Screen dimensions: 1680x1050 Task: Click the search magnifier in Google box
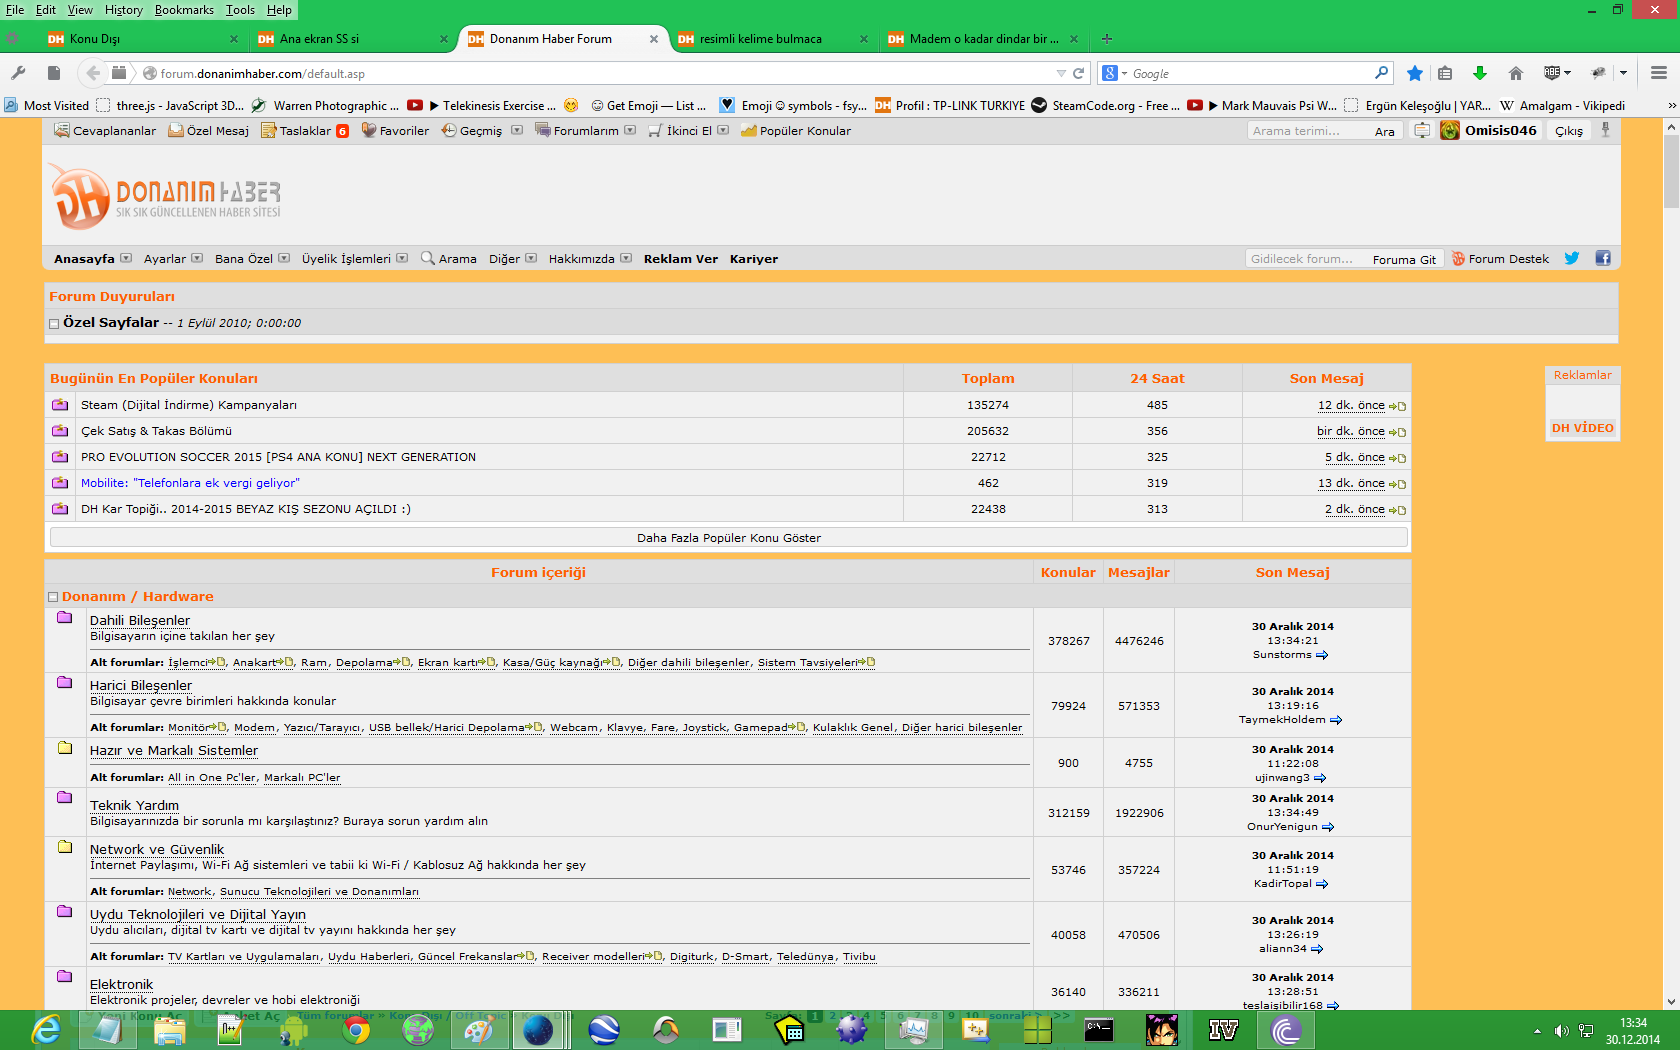[1381, 73]
